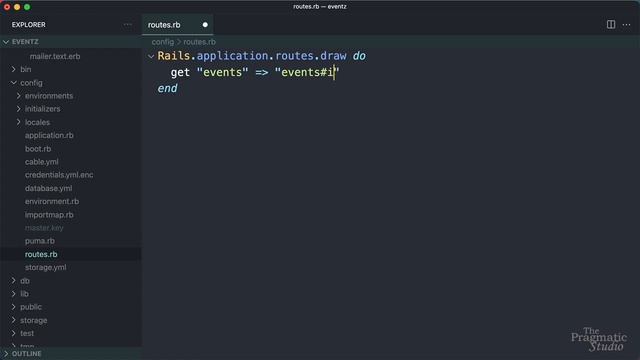Open the editor more actions menu
The height and width of the screenshot is (360, 640).
click(626, 24)
